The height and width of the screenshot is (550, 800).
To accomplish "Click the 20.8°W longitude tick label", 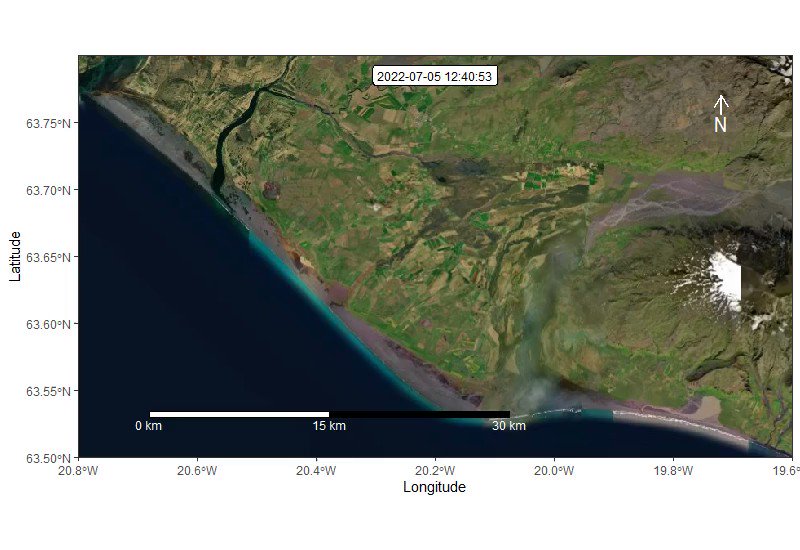I will (x=78, y=470).
